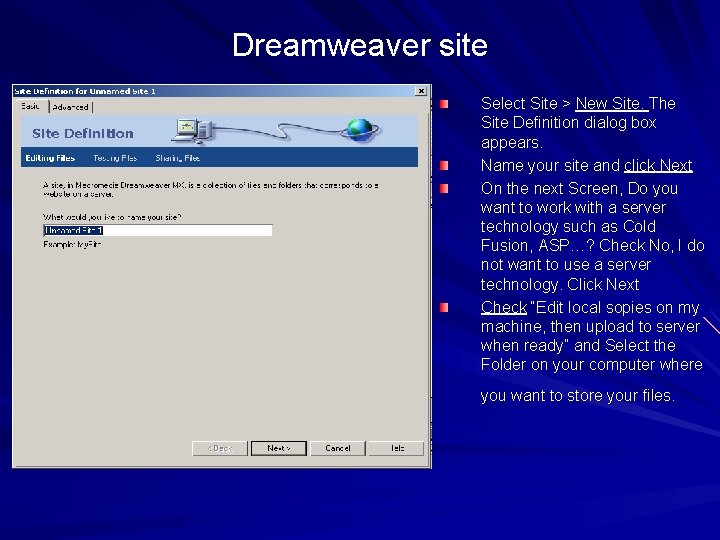Screen dimensions: 720x540
Task: Click the 'Example: MySite' hint text
Action: pos(72,244)
